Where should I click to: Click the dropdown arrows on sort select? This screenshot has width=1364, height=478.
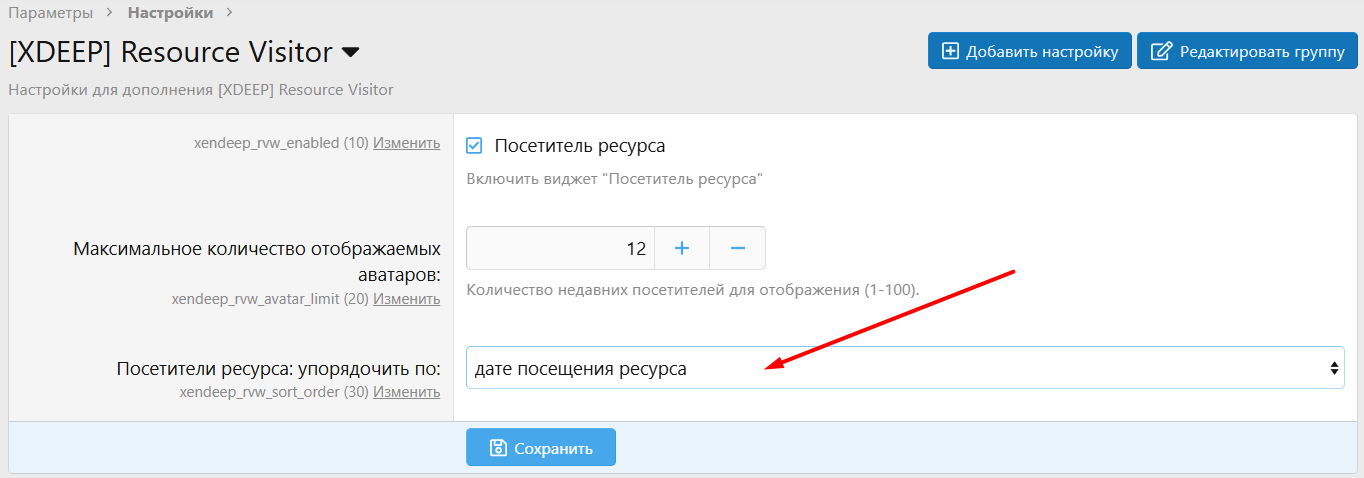coord(1334,368)
